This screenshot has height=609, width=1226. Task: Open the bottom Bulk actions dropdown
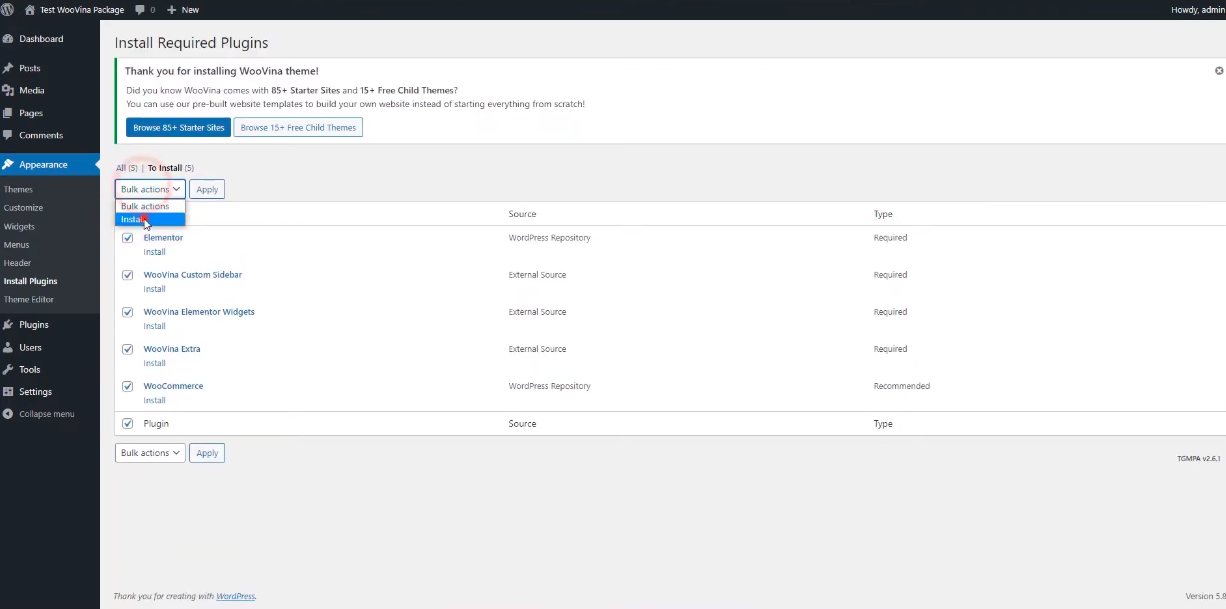150,453
